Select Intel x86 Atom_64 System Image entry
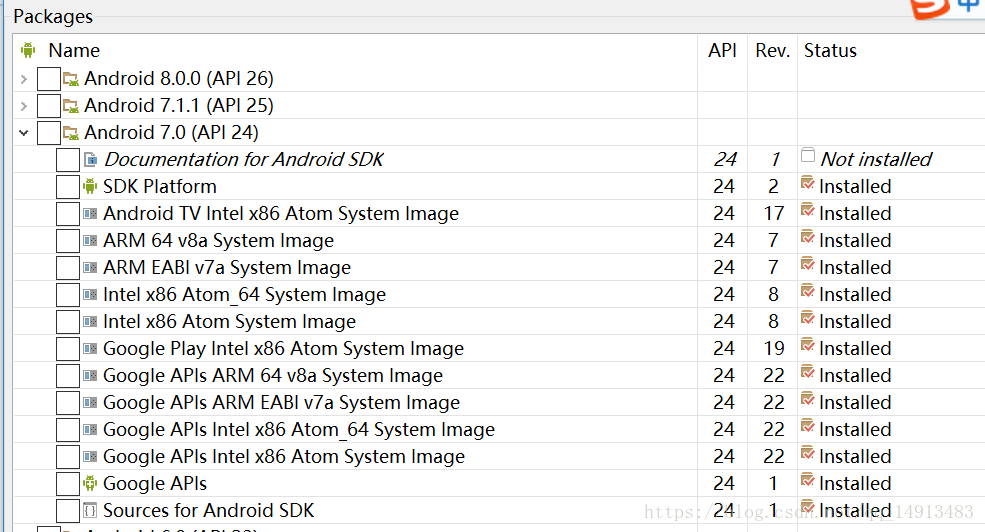Image resolution: width=985 pixels, height=532 pixels. coord(244,295)
